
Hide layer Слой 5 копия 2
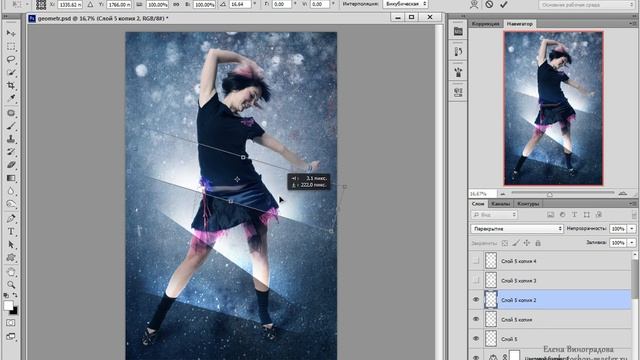(476, 300)
